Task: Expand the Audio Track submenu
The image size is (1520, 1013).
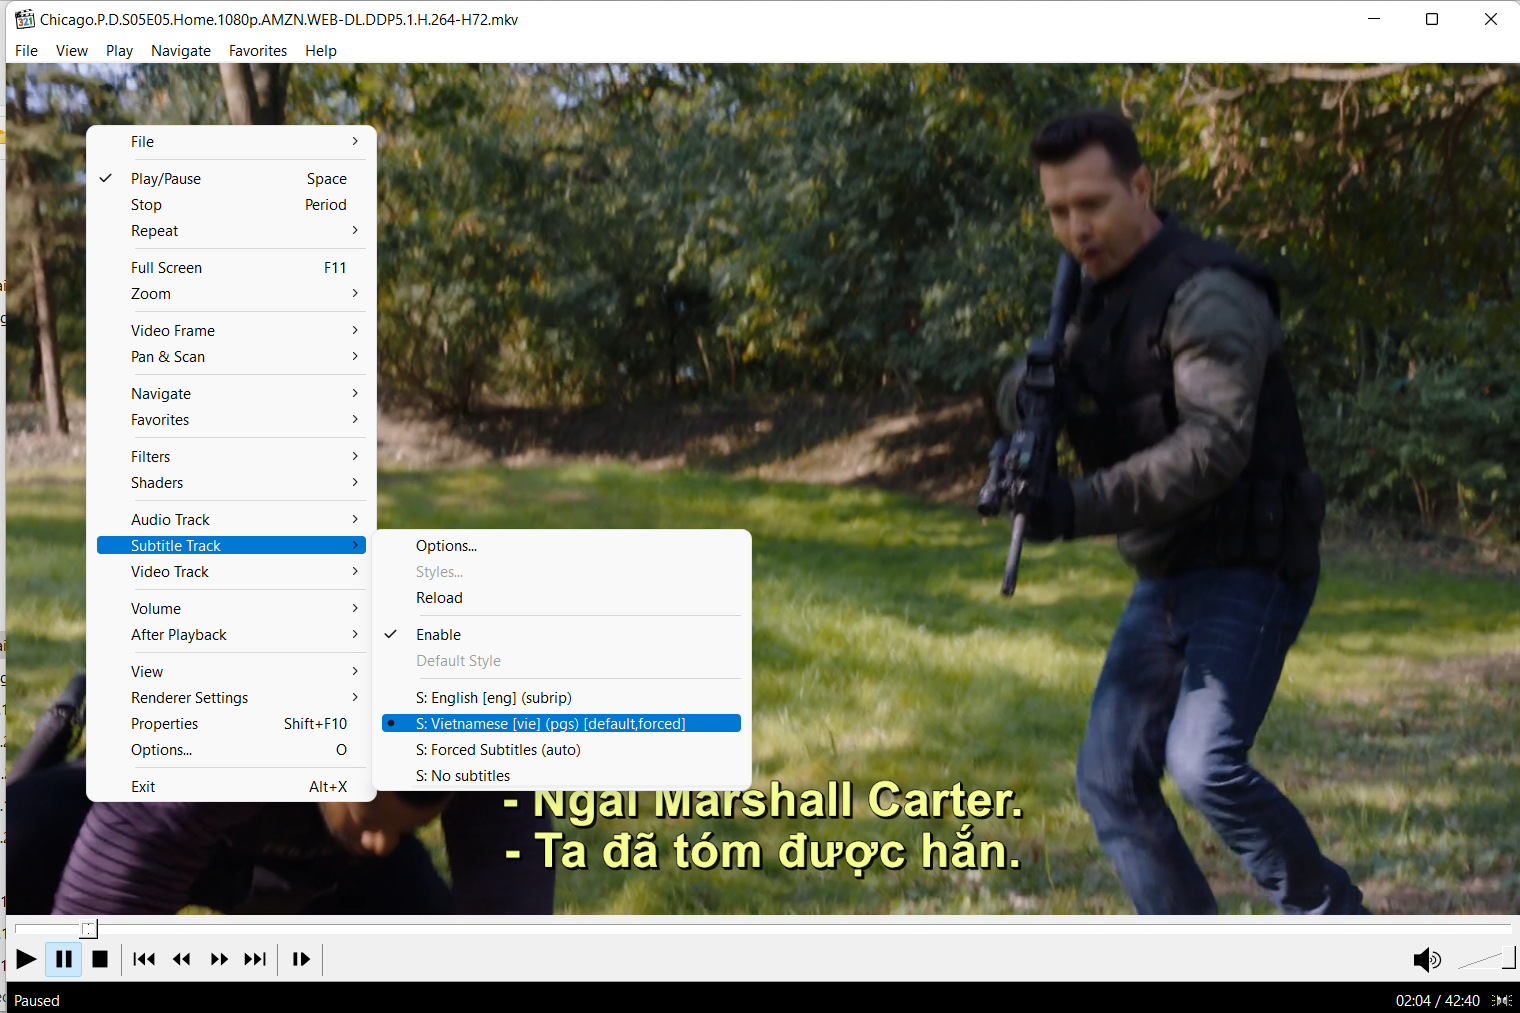Action: [231, 520]
